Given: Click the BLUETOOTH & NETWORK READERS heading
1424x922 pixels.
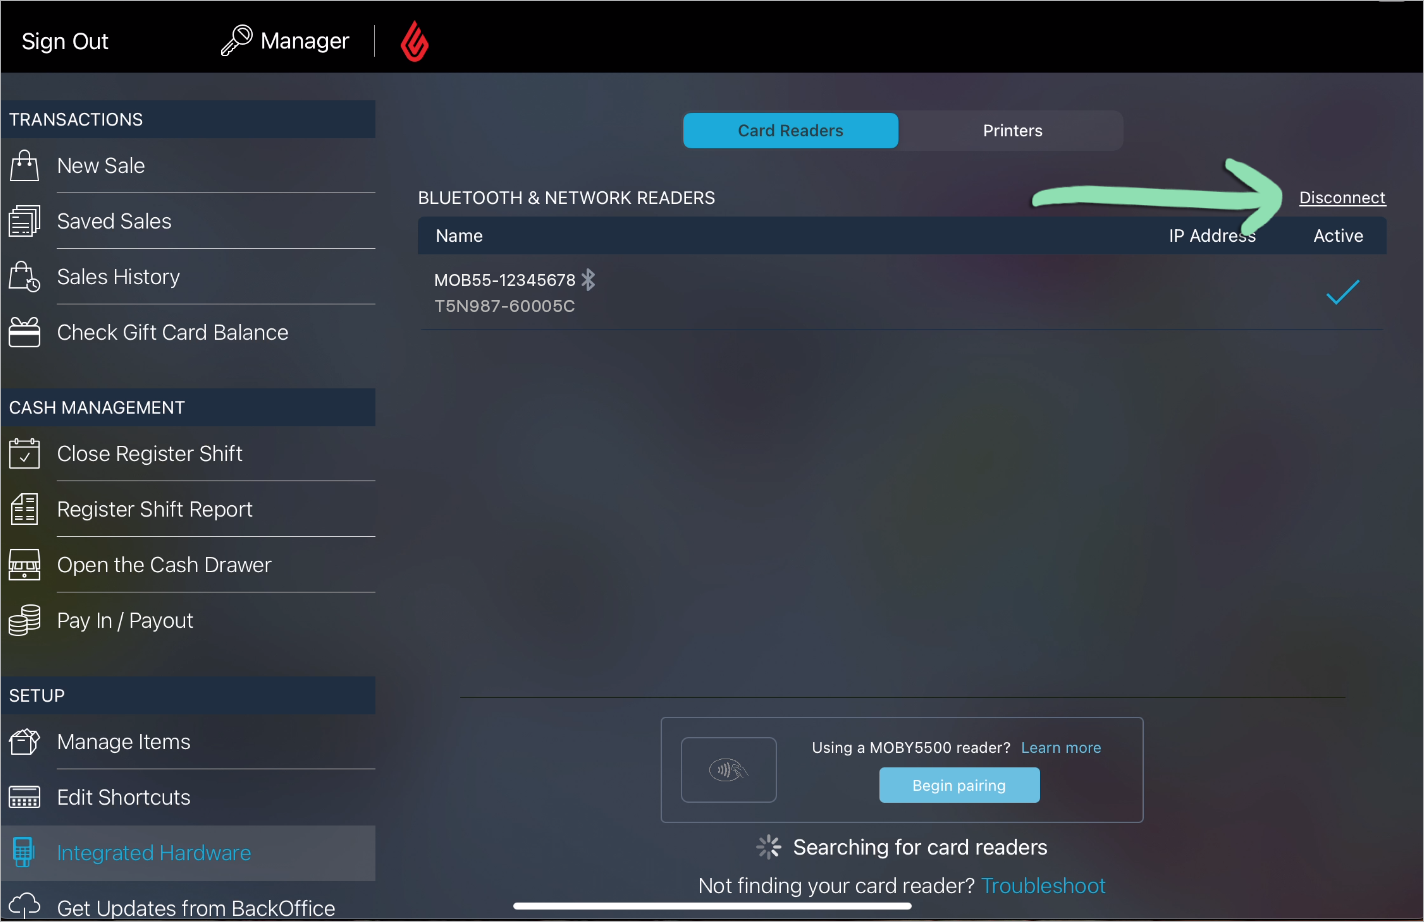Looking at the screenshot, I should pyautogui.click(x=566, y=198).
